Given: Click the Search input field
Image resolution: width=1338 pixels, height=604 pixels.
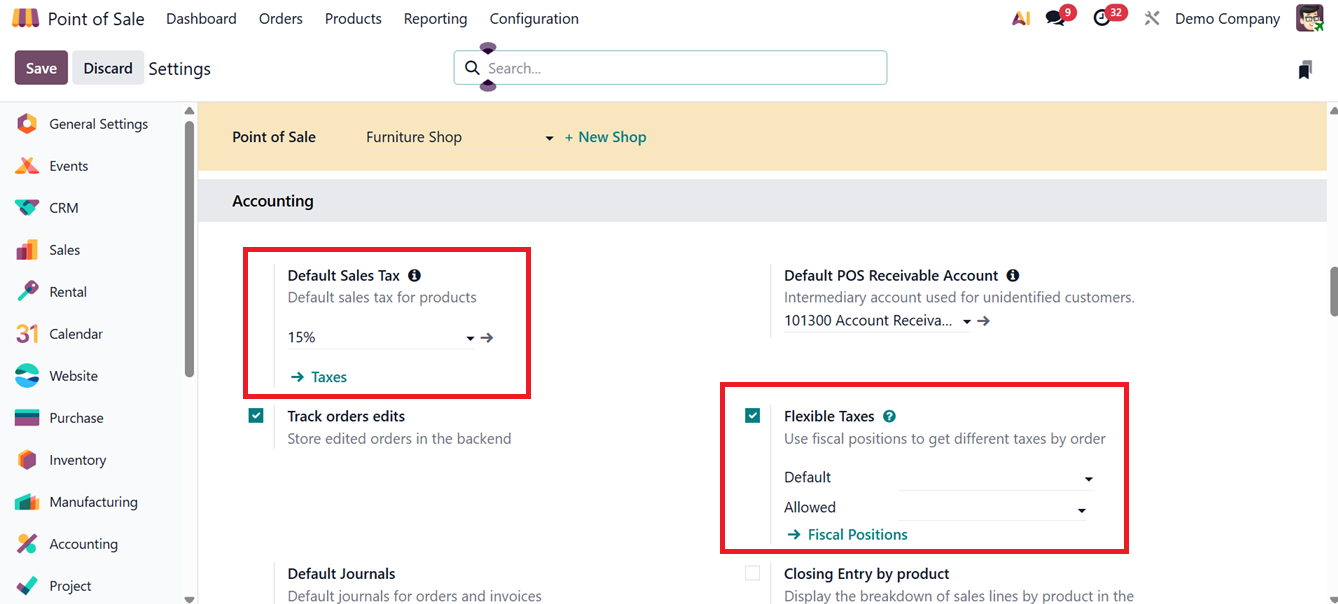Looking at the screenshot, I should click(680, 68).
